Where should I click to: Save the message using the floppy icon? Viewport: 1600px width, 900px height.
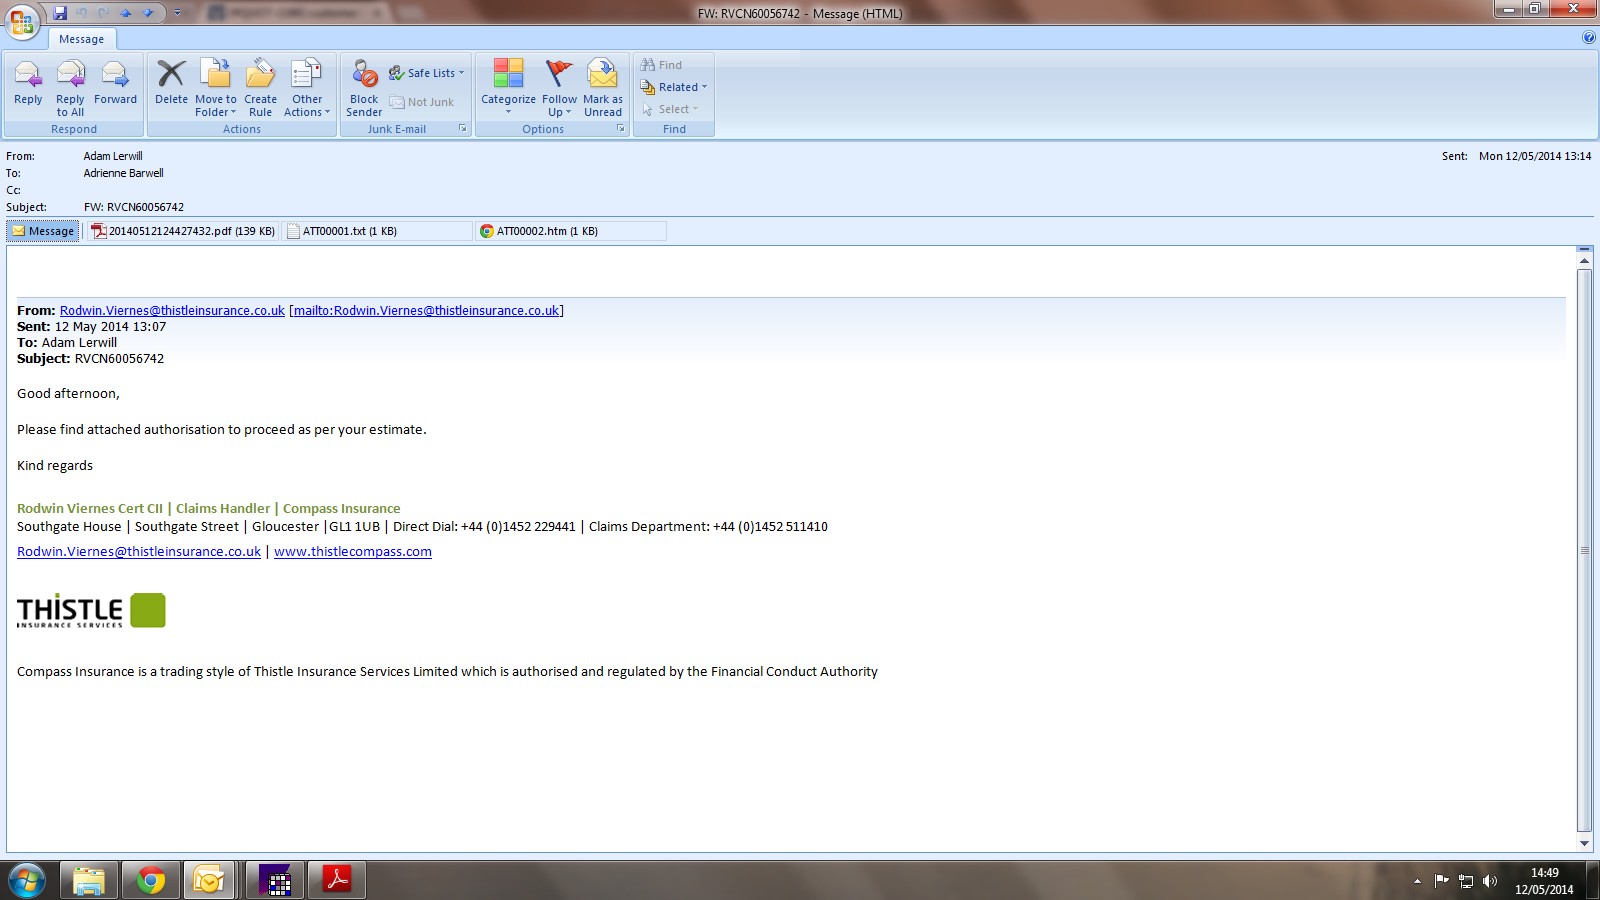click(x=60, y=13)
